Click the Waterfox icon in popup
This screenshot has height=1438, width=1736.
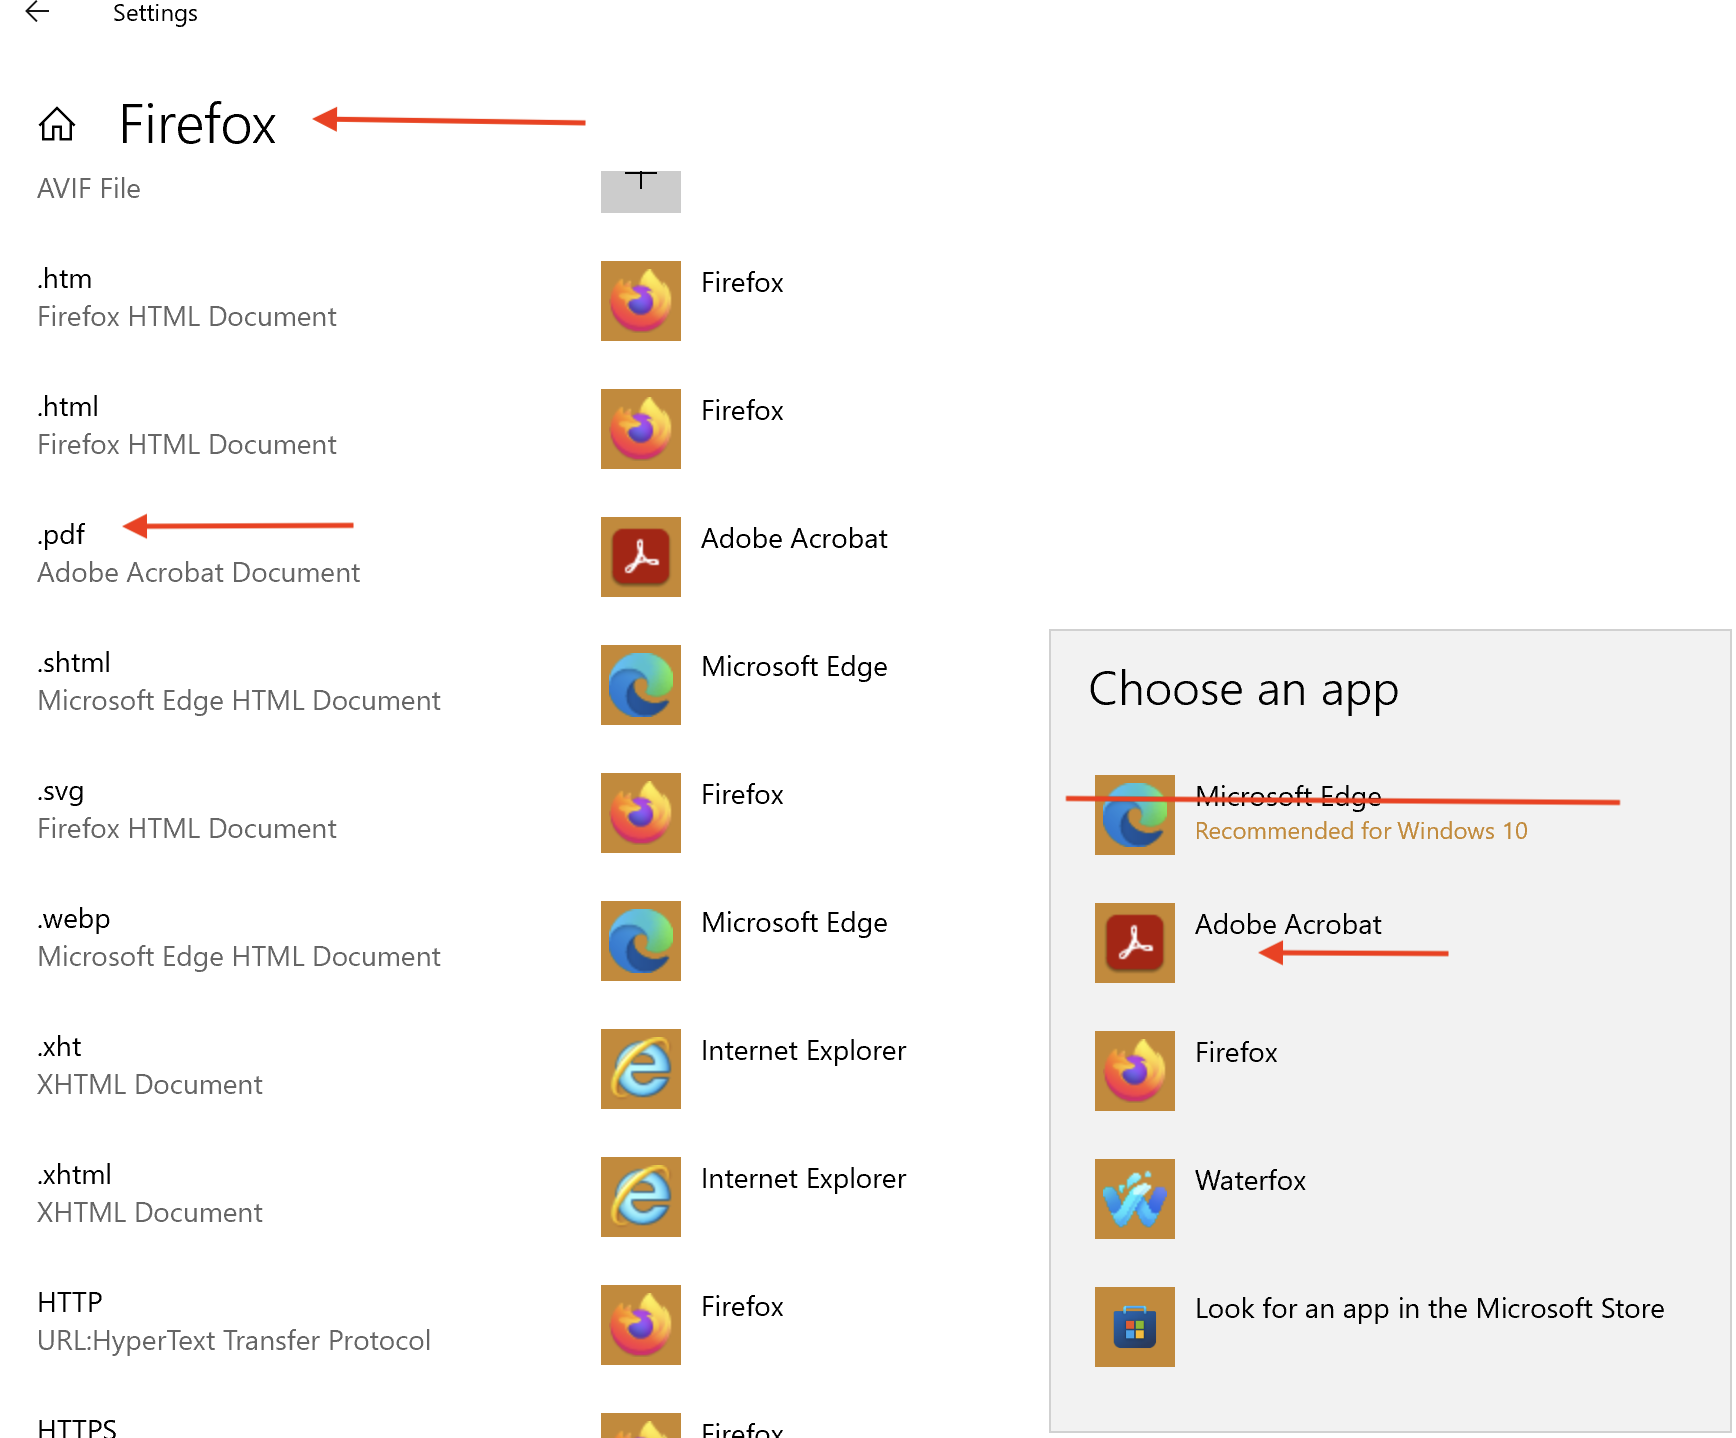click(x=1134, y=1199)
